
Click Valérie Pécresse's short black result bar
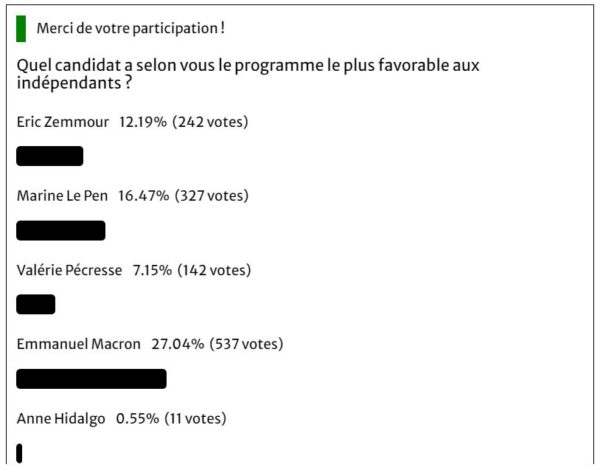[x=36, y=305]
